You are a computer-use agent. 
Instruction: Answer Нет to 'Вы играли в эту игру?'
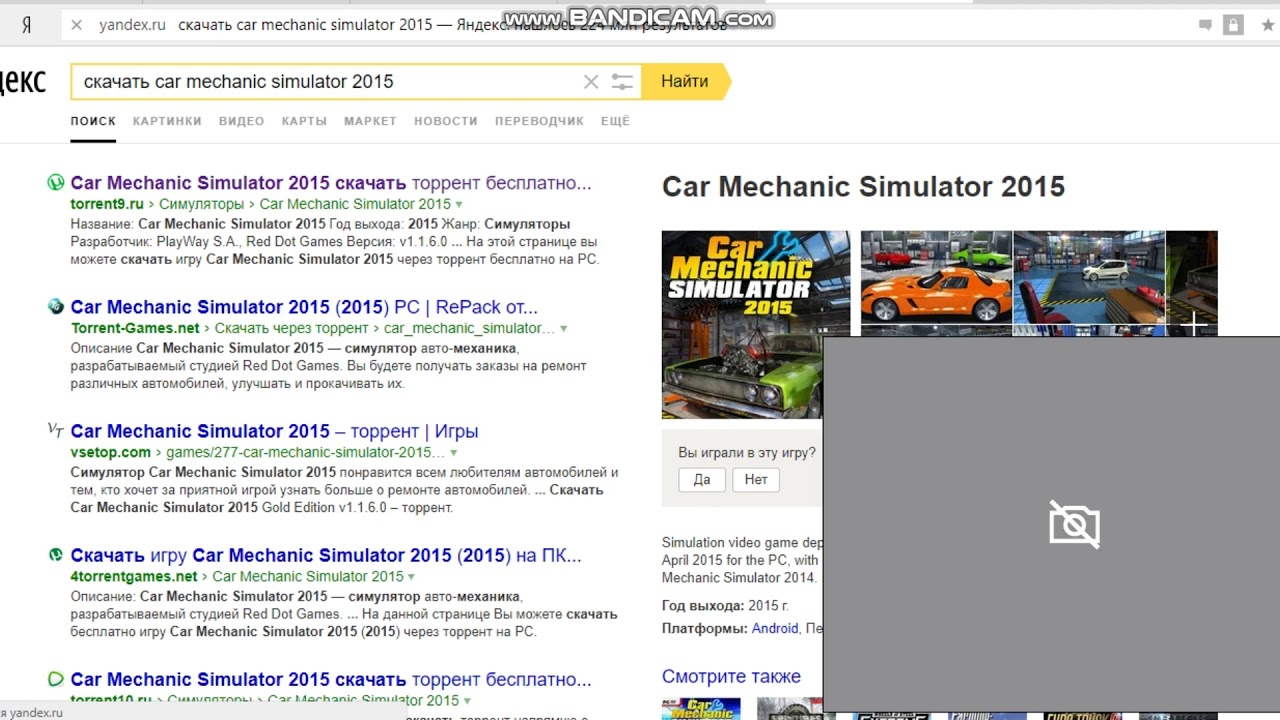756,480
